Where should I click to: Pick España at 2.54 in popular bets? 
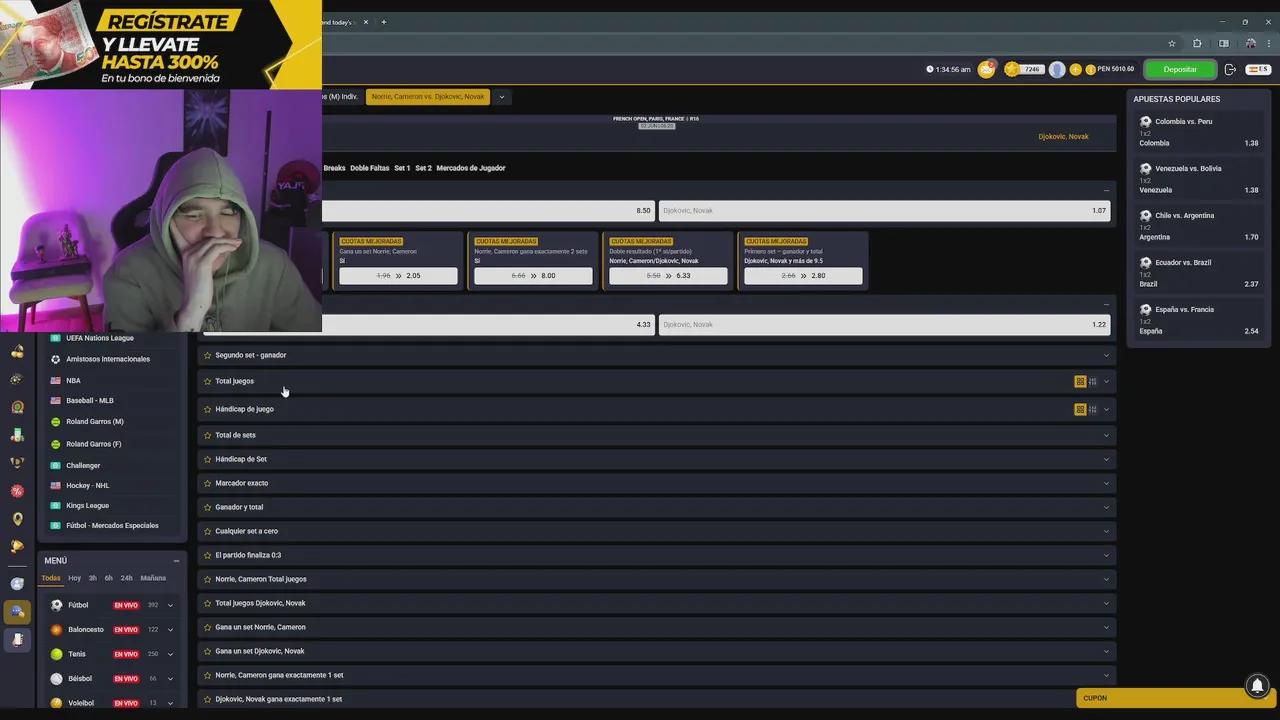[1198, 331]
